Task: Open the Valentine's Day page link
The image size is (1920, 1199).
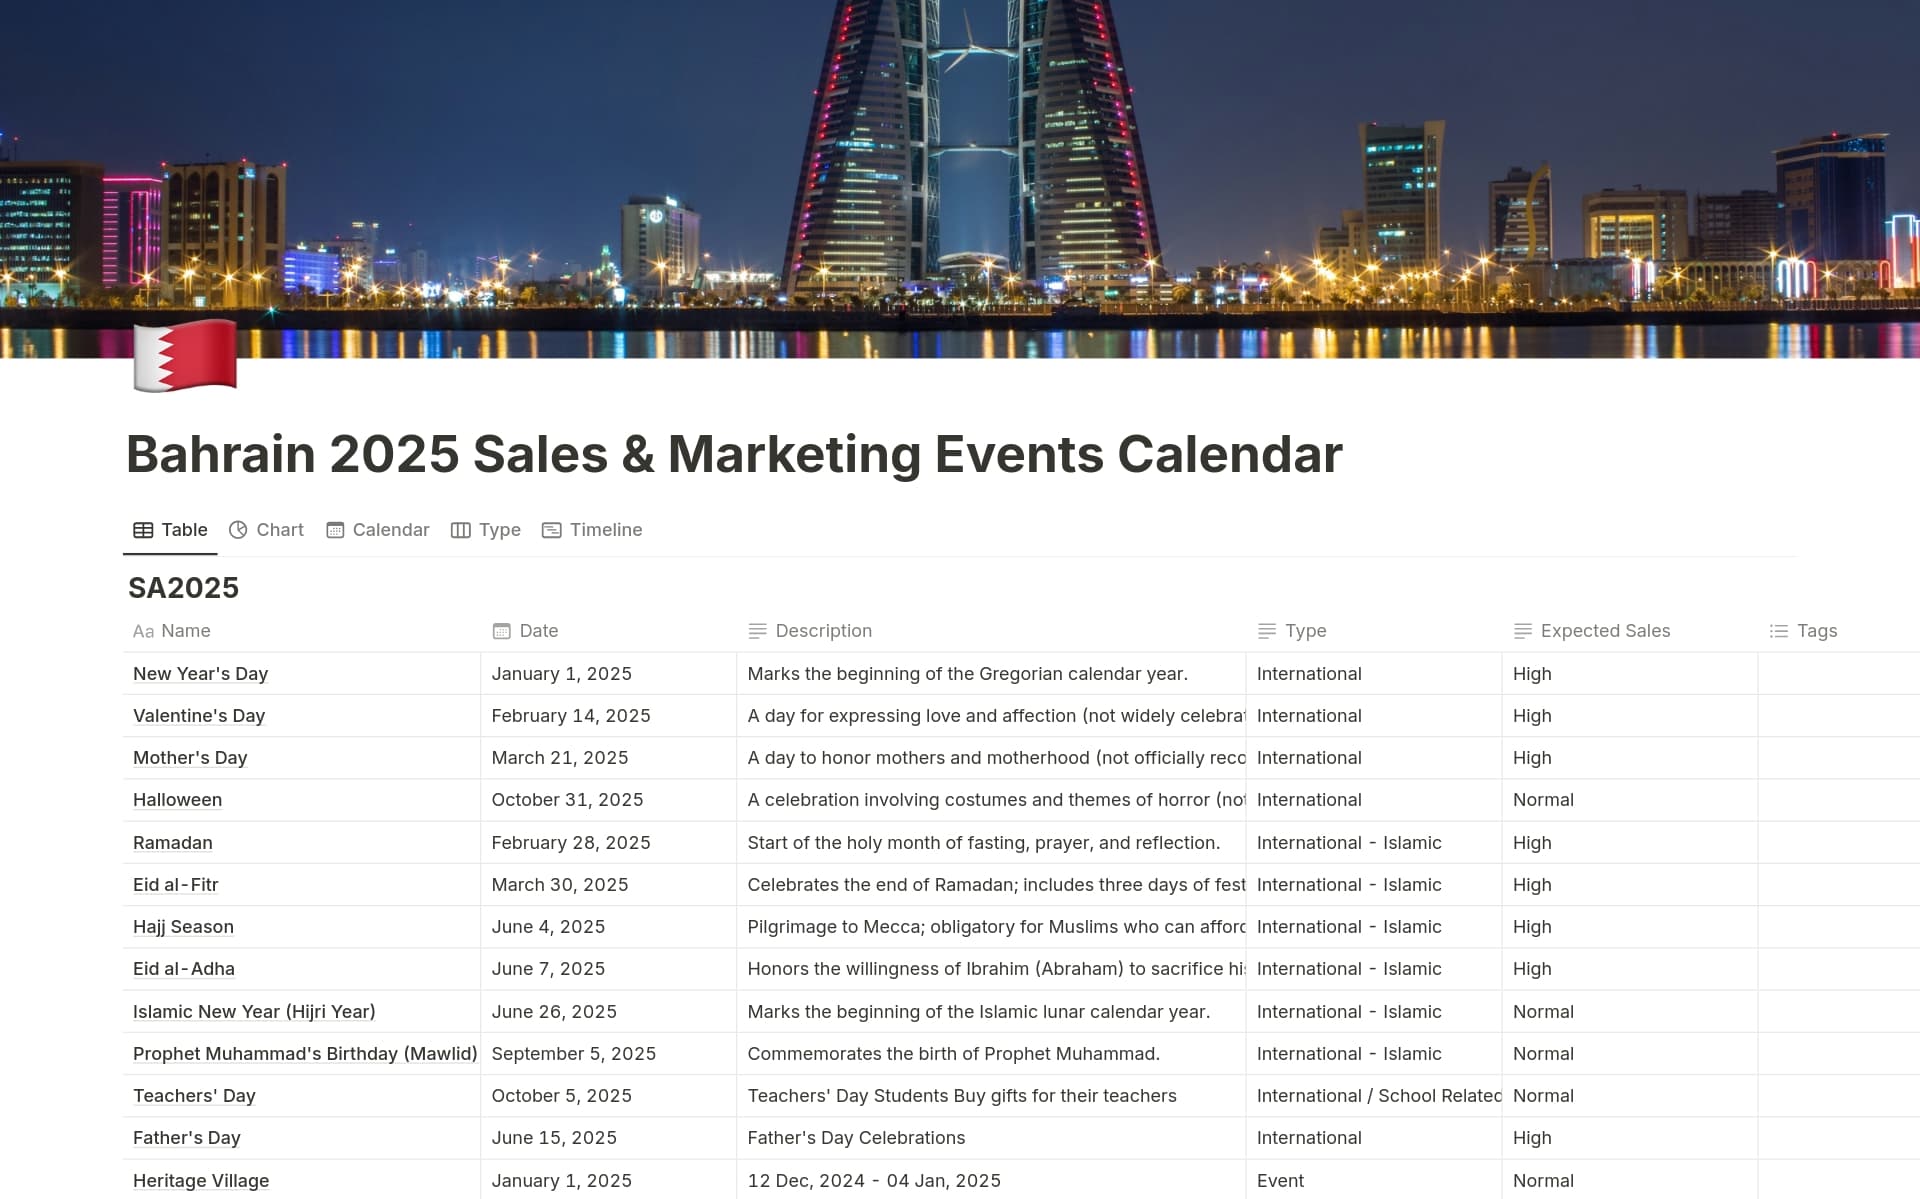Action: (x=199, y=716)
